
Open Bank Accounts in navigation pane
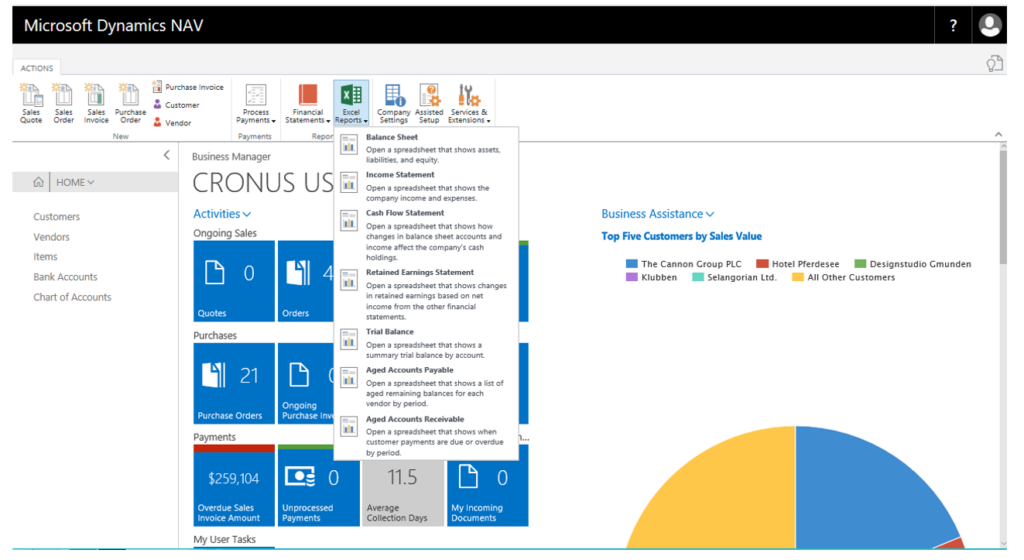[x=65, y=277]
